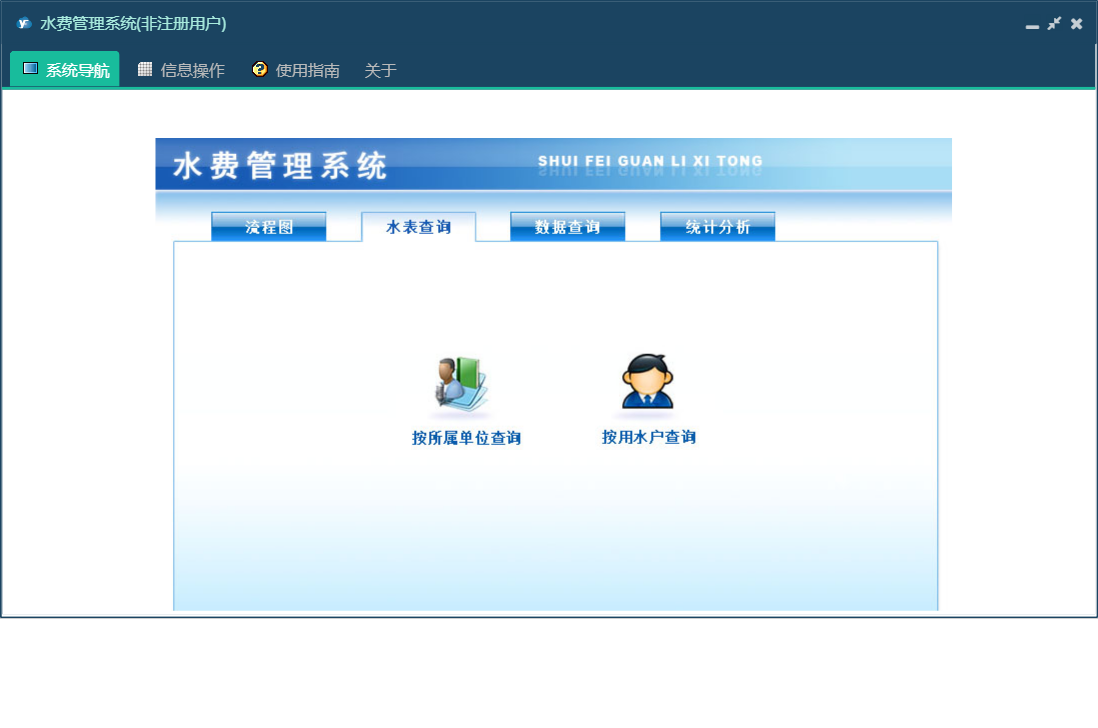Restore down the window with arrows icon
Viewport: 1098px width, 728px height.
[x=1054, y=24]
